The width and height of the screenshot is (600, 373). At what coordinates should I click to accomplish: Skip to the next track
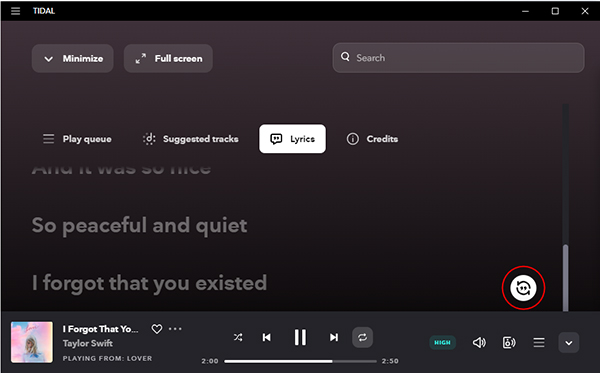point(334,337)
